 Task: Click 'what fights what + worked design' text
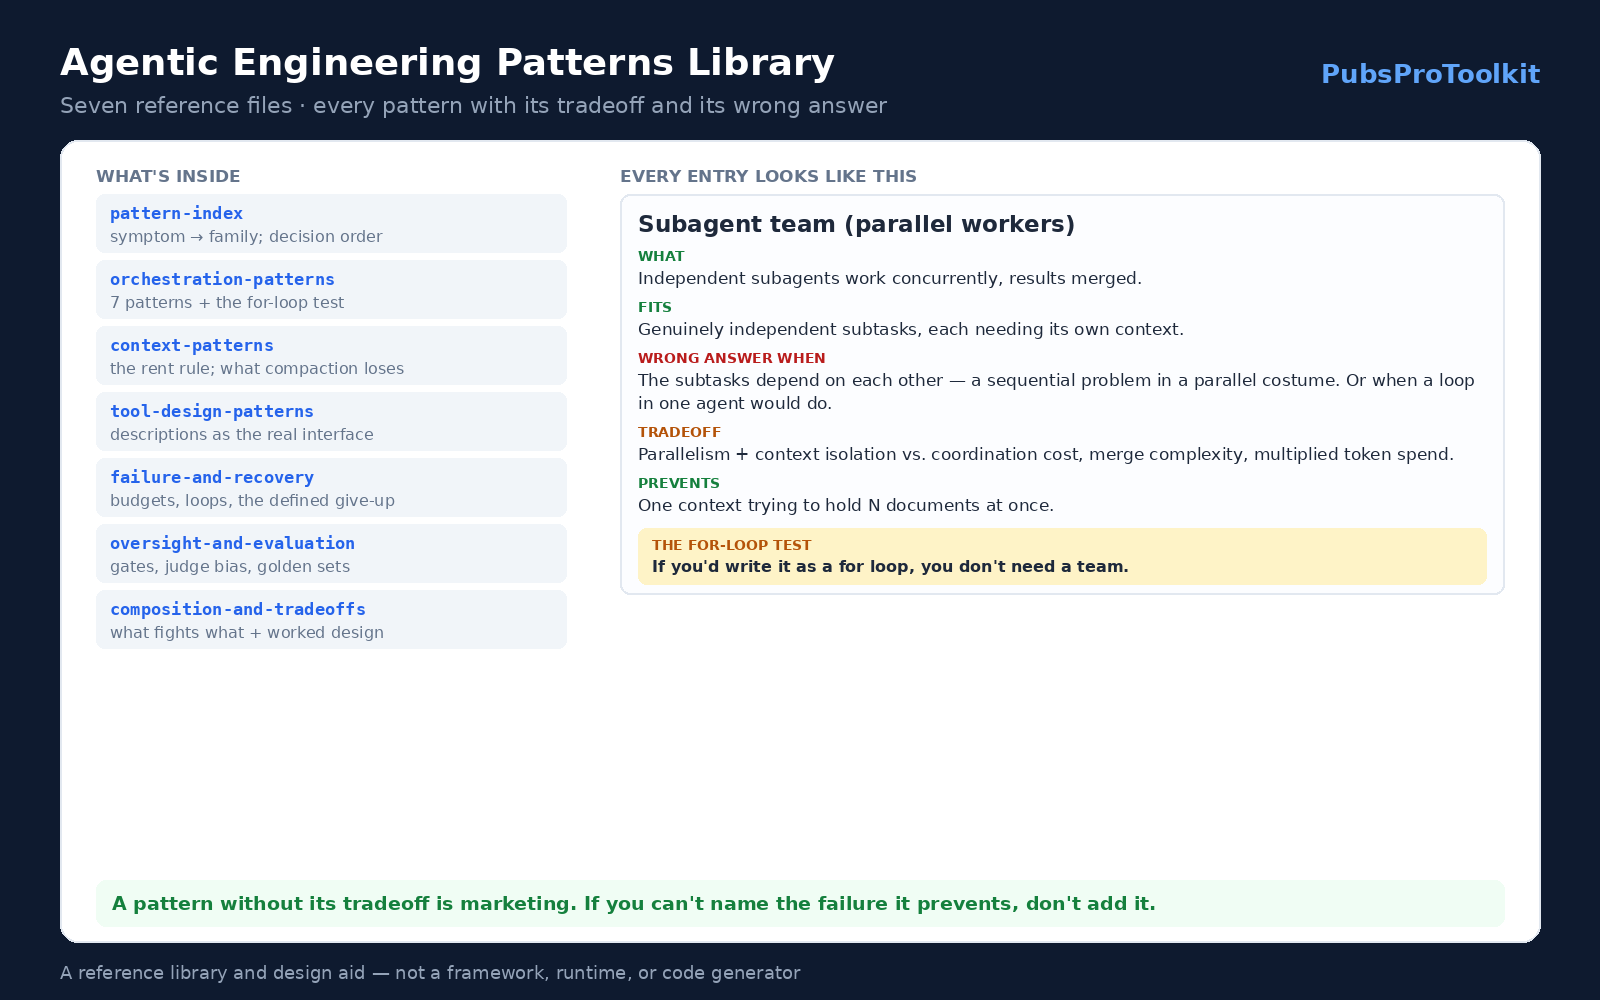pyautogui.click(x=247, y=633)
